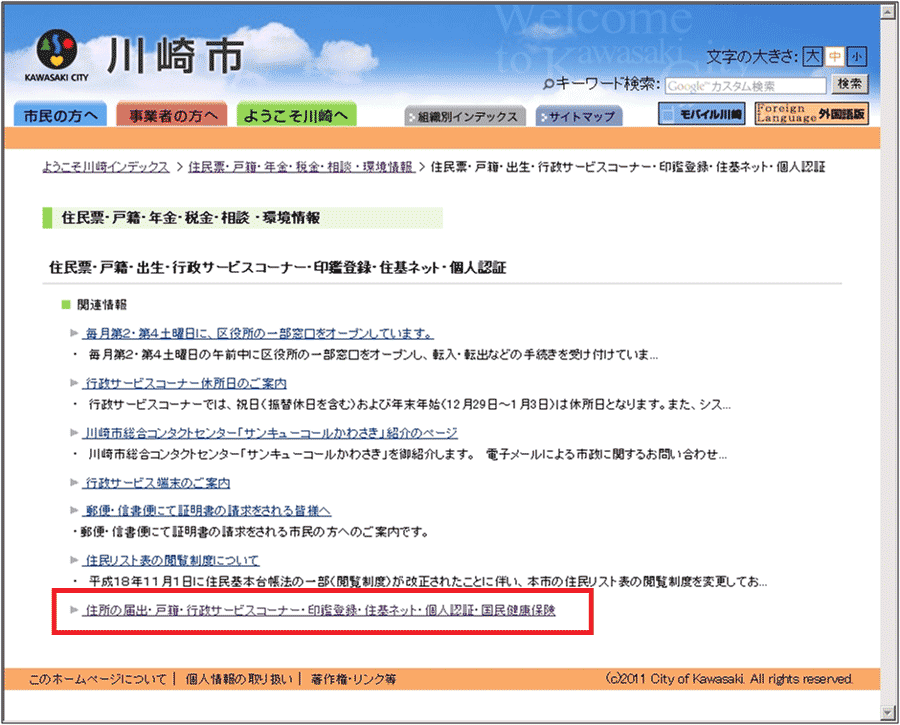This screenshot has width=900, height=725.
Task: Click the Kawasaki City logo
Action: tap(56, 55)
